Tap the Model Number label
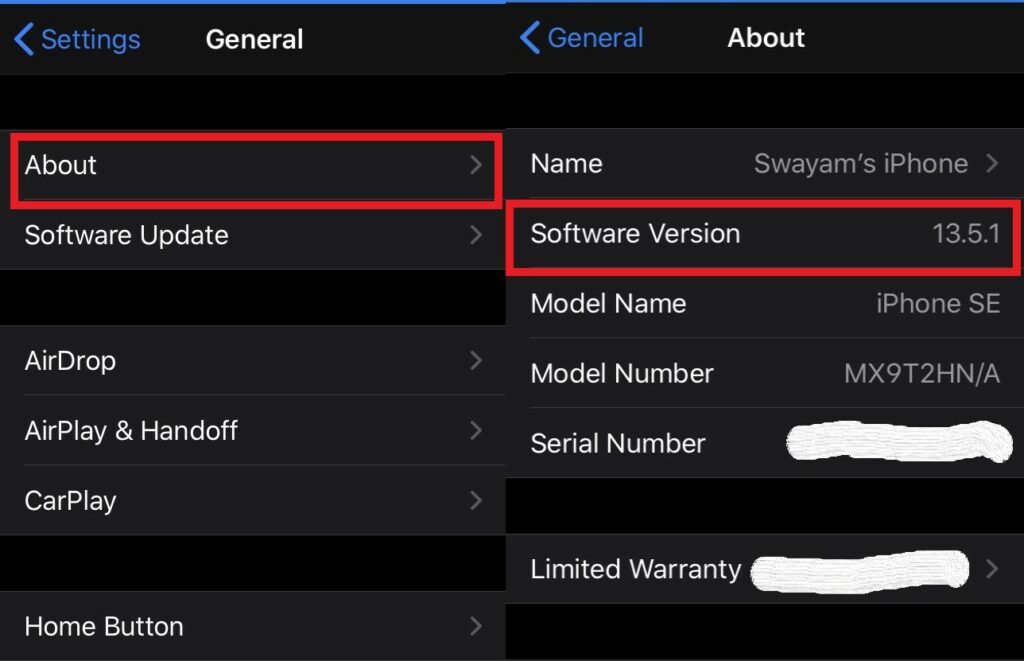Image resolution: width=1024 pixels, height=661 pixels. pos(622,374)
